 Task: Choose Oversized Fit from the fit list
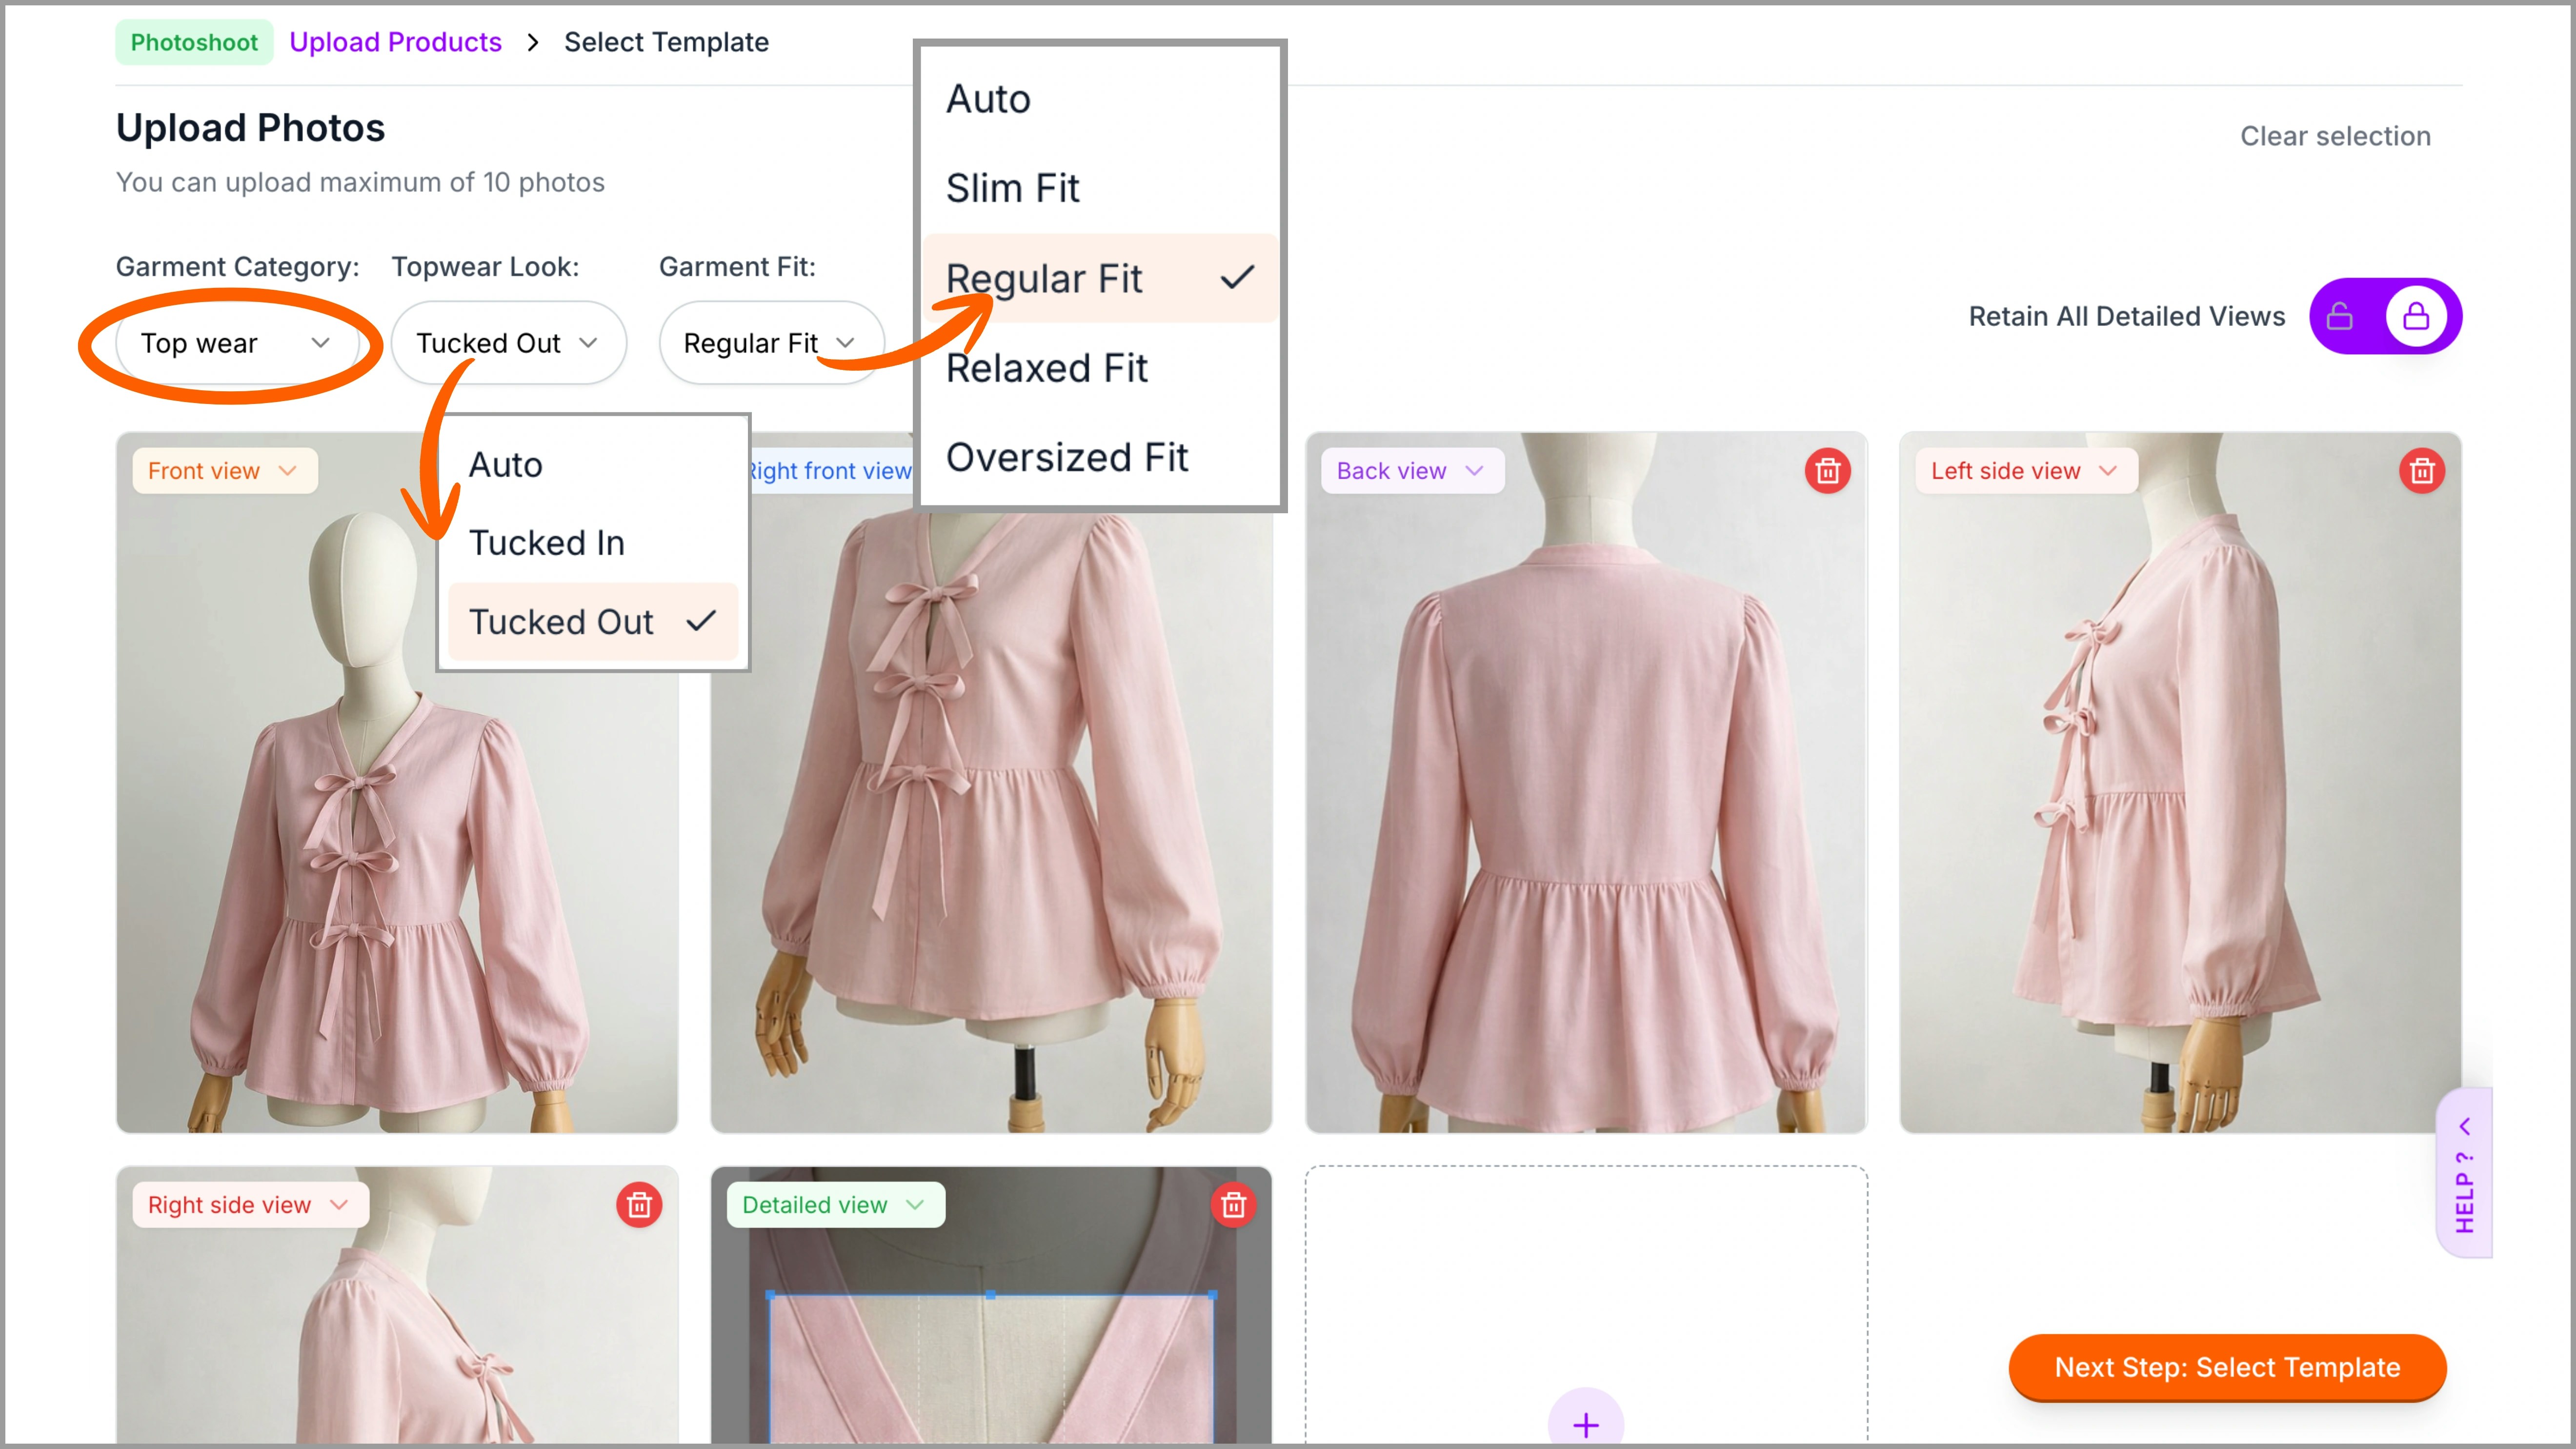point(1066,457)
